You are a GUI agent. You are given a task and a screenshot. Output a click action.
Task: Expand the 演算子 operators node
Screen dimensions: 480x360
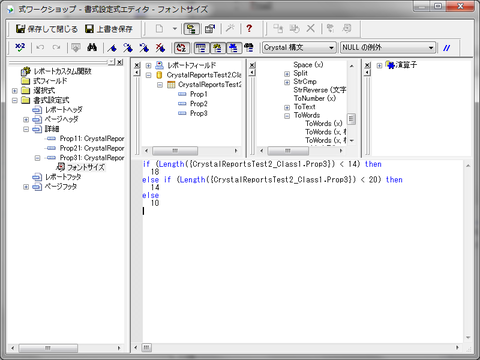(x=379, y=65)
